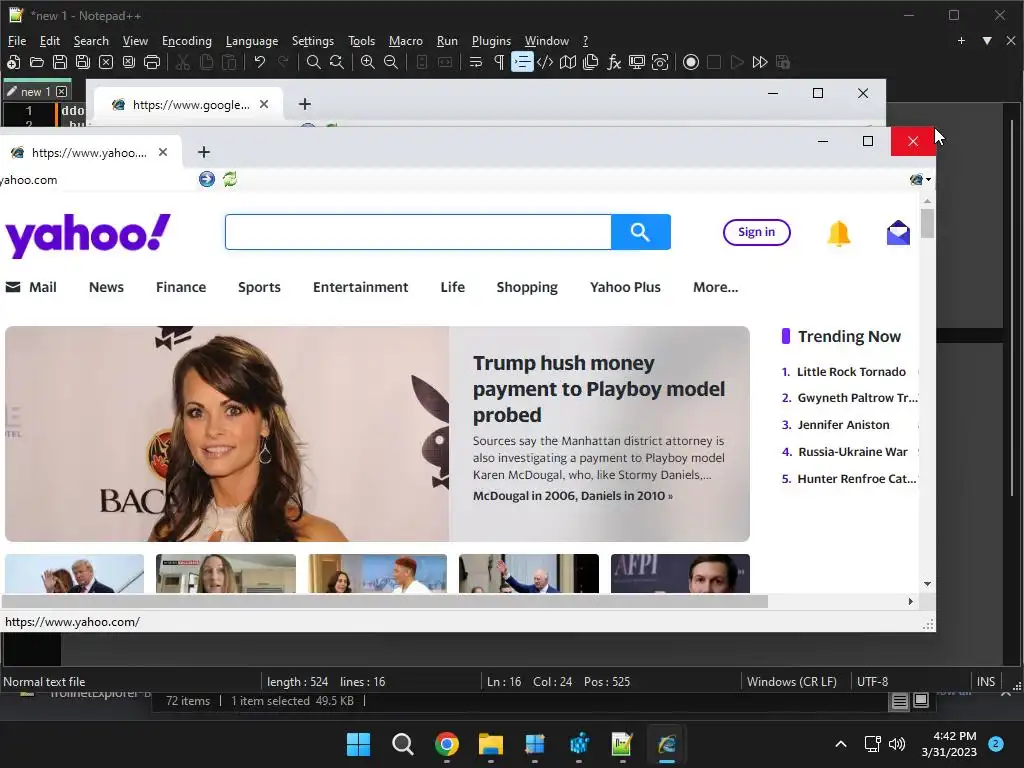Click Windows (CR LF) line ending selector
The image size is (1024, 768).
pyautogui.click(x=792, y=682)
